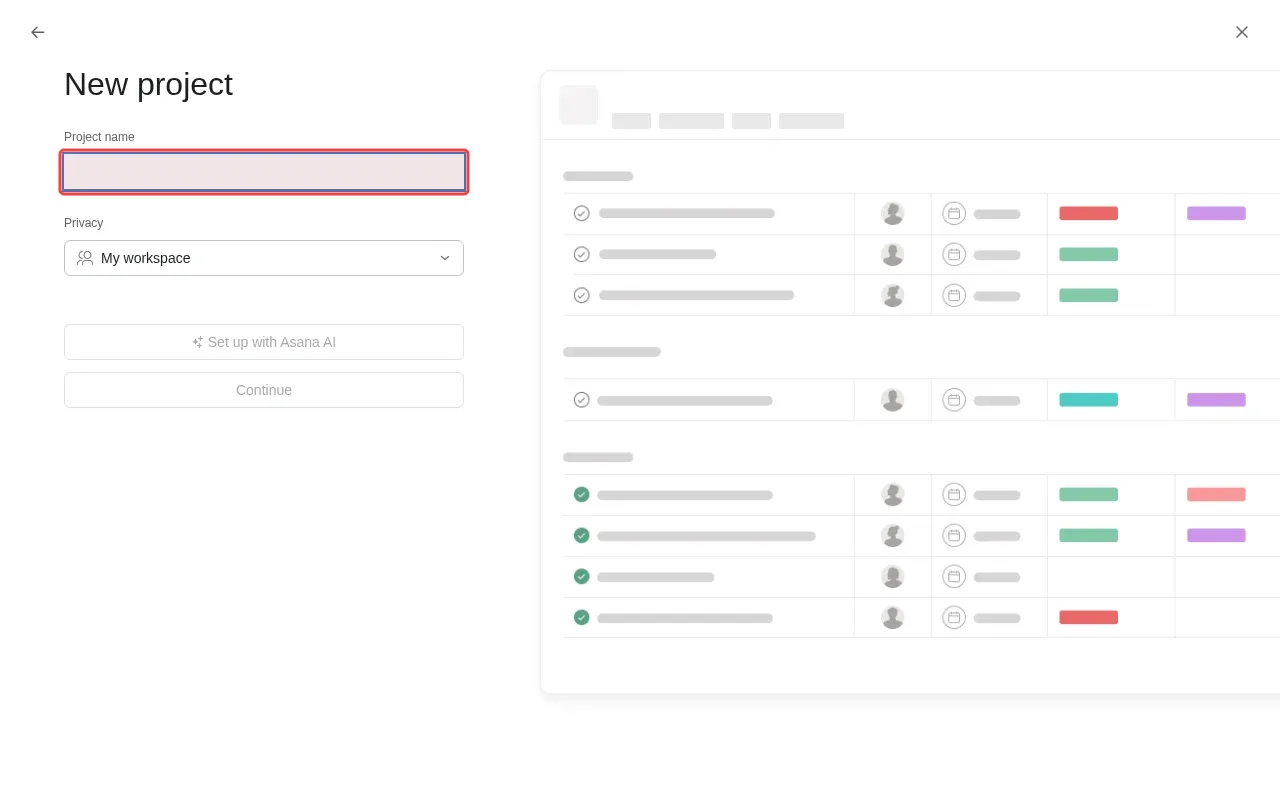Click the sparkle icon next to Asana AI

click(196, 342)
